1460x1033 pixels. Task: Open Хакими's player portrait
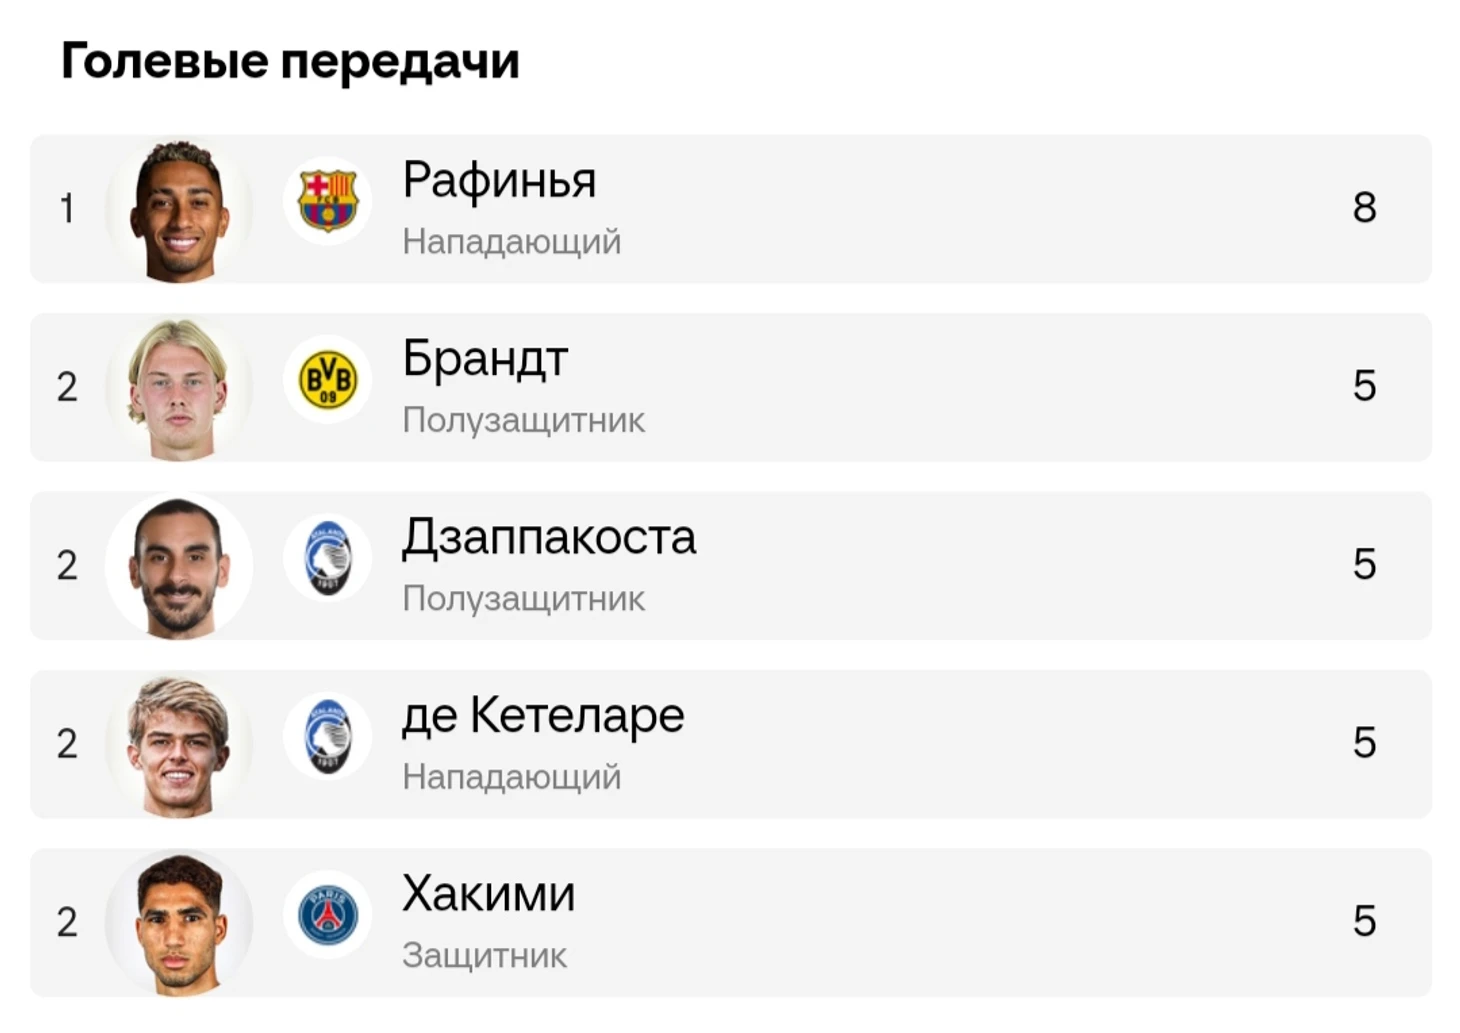pyautogui.click(x=179, y=923)
